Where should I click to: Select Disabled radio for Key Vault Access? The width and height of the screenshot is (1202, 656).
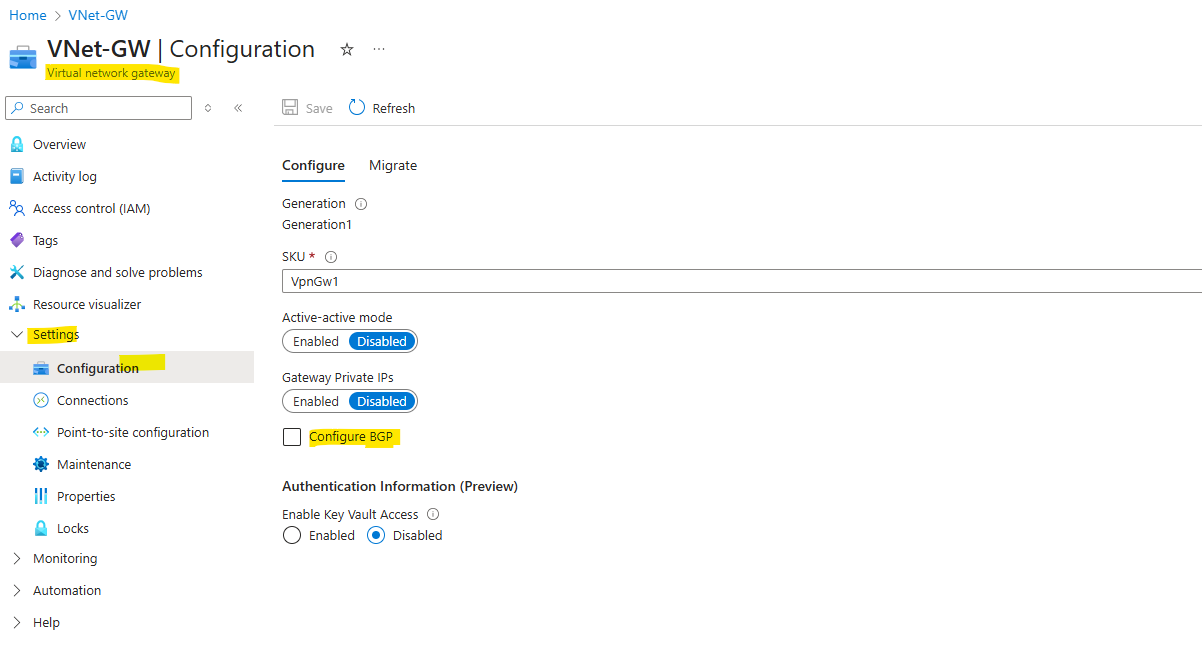click(376, 535)
